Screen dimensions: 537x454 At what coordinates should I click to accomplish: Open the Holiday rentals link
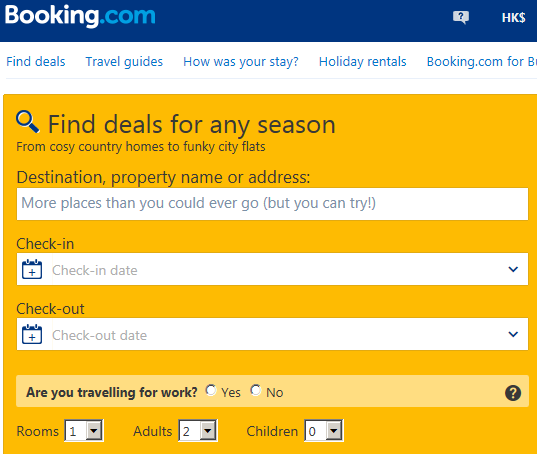coord(362,62)
